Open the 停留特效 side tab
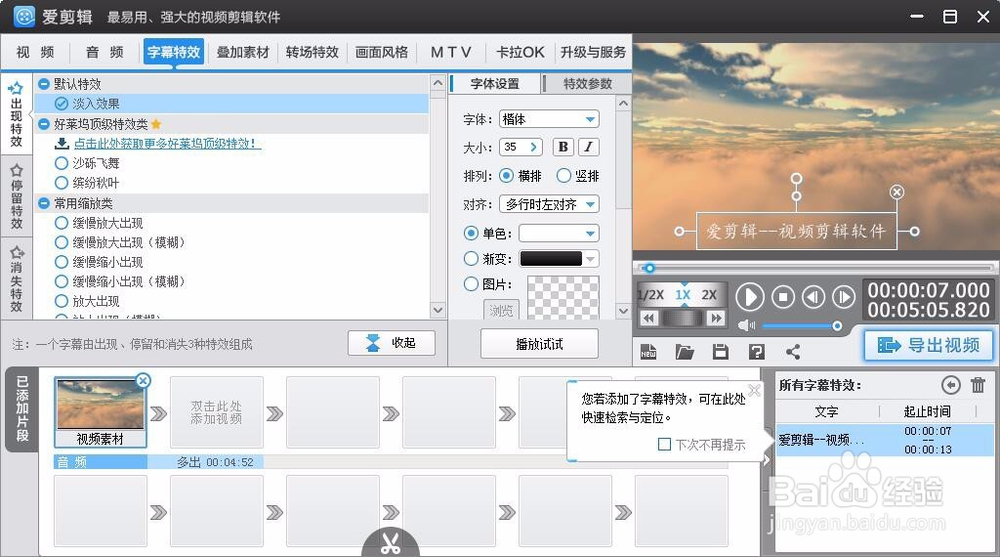This screenshot has height=557, width=1000. 17,197
